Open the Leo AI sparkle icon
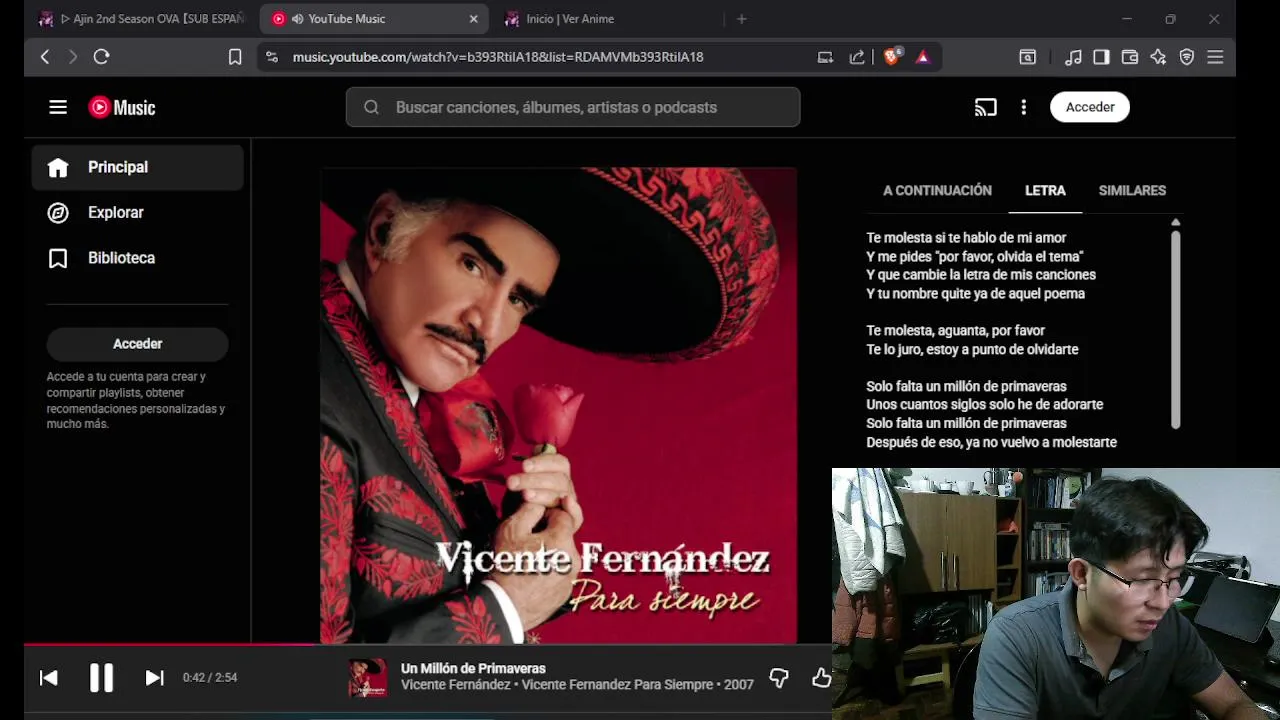The height and width of the screenshot is (720, 1280). (x=1158, y=57)
